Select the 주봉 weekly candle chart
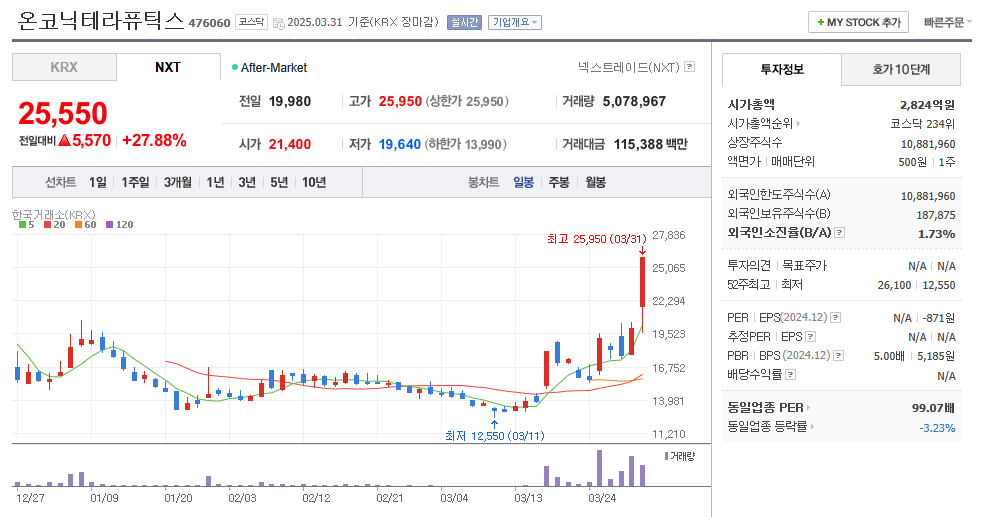The image size is (985, 517). point(559,182)
